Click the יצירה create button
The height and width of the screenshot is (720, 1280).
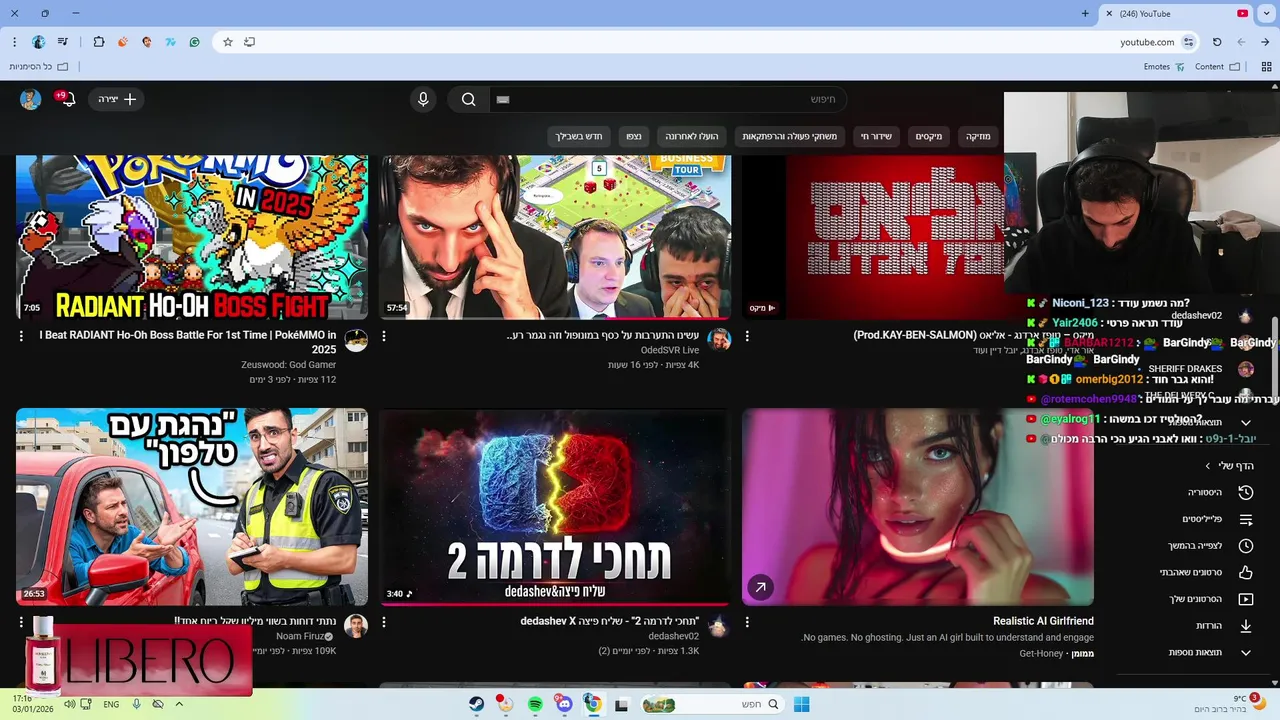117,99
